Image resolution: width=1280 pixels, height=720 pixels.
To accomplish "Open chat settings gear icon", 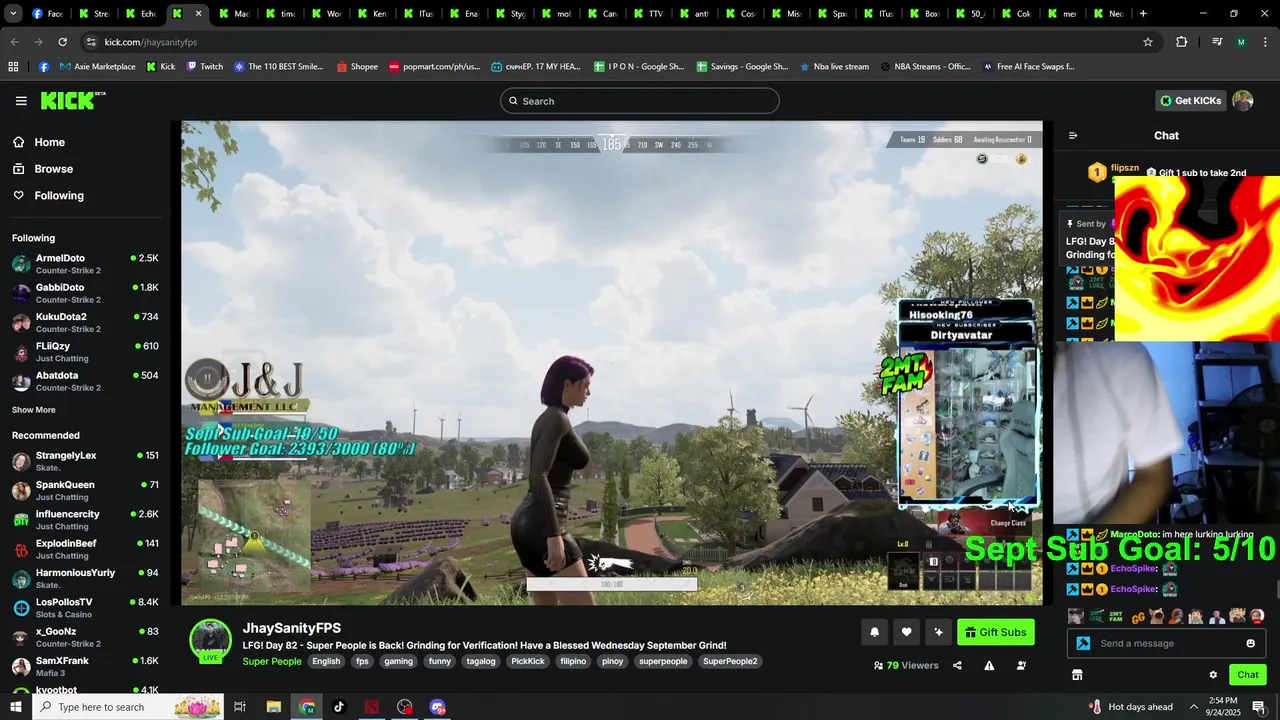I will [1213, 675].
